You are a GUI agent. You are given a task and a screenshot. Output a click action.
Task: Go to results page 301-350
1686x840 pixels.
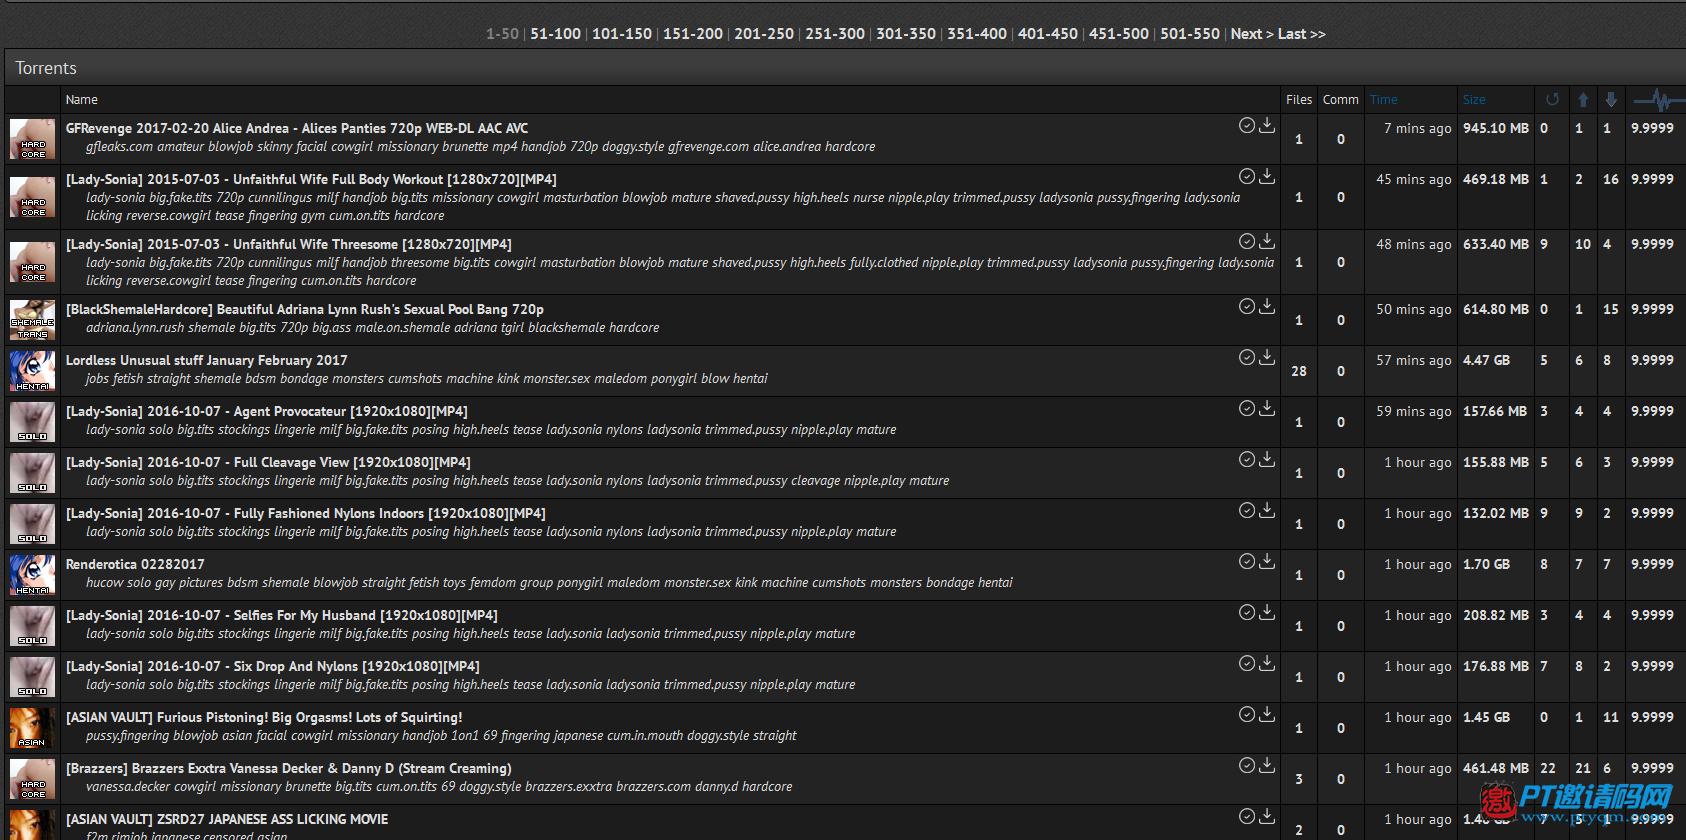(906, 34)
